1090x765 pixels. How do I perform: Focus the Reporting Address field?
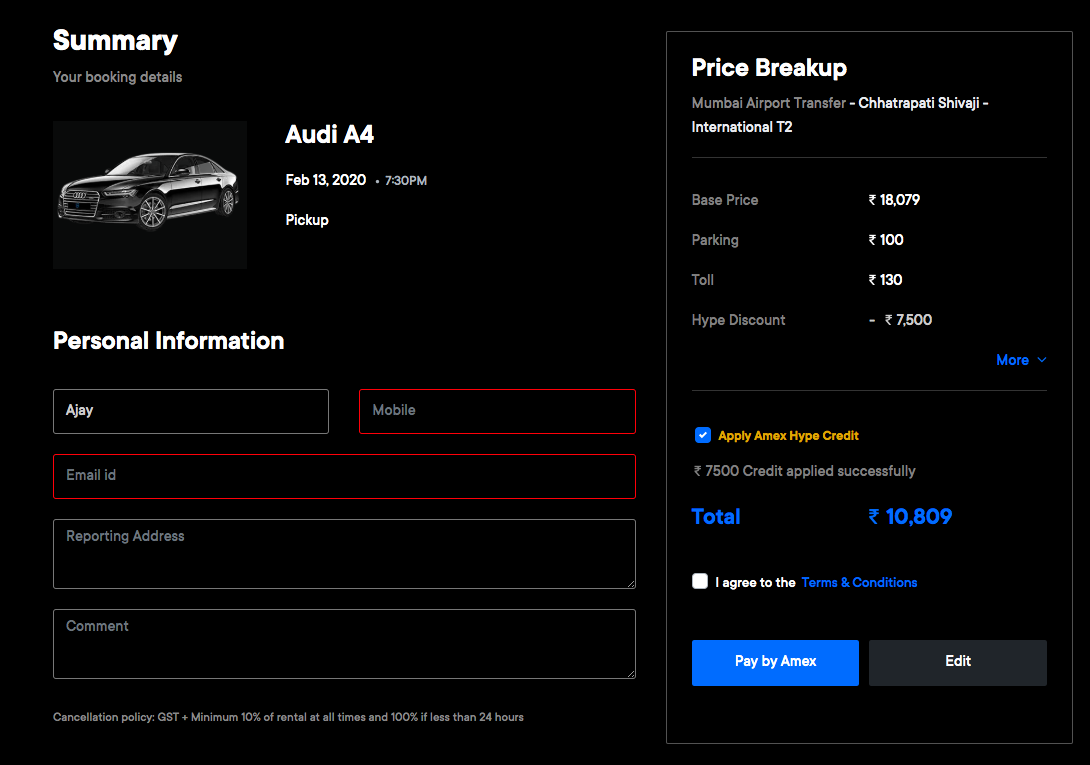tap(344, 554)
